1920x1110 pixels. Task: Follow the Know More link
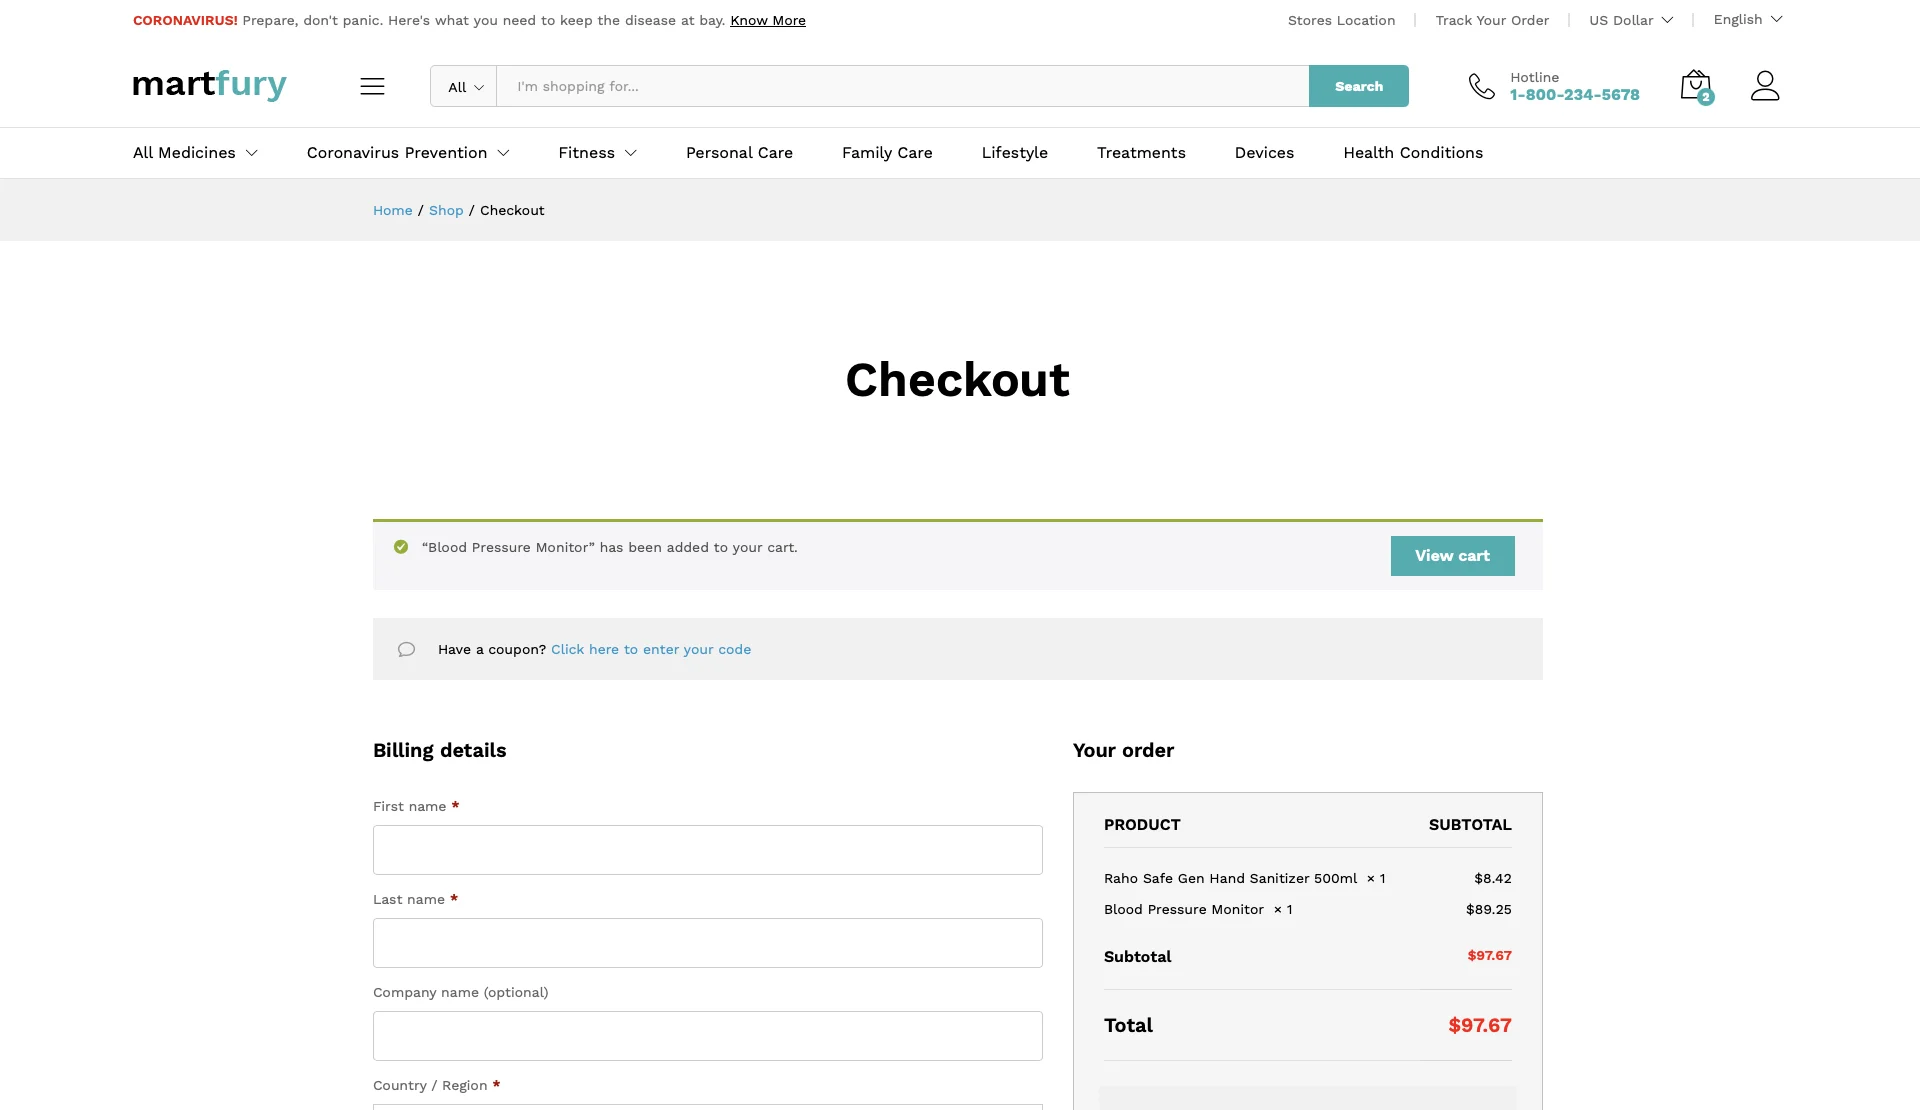[x=767, y=20]
